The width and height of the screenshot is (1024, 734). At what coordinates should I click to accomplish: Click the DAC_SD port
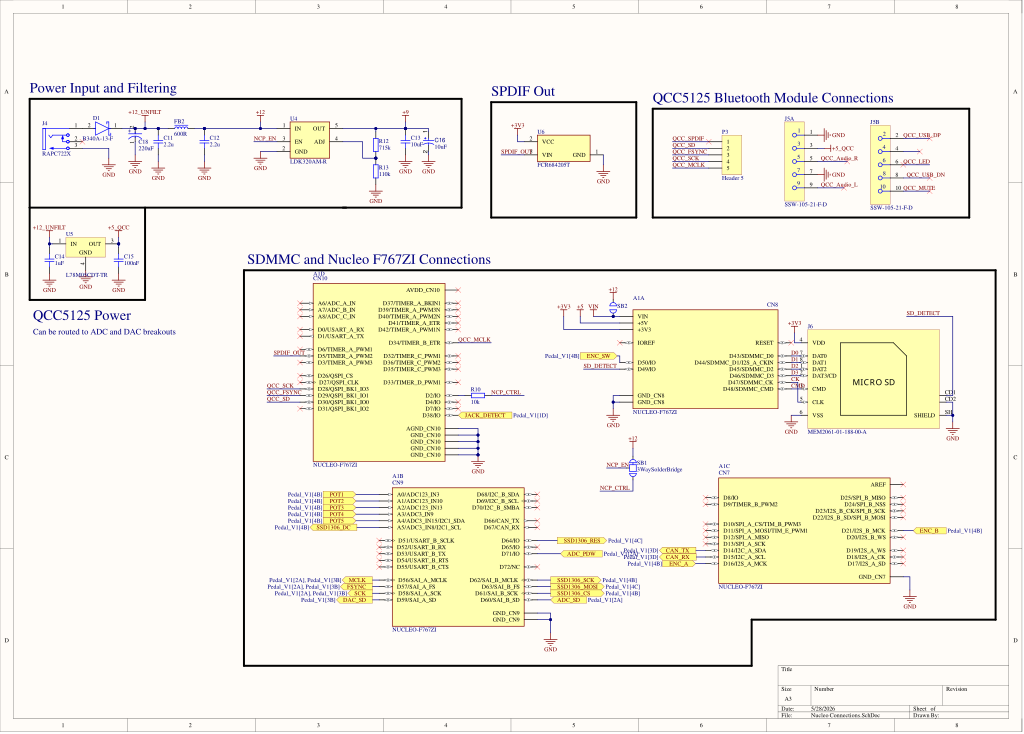click(356, 600)
